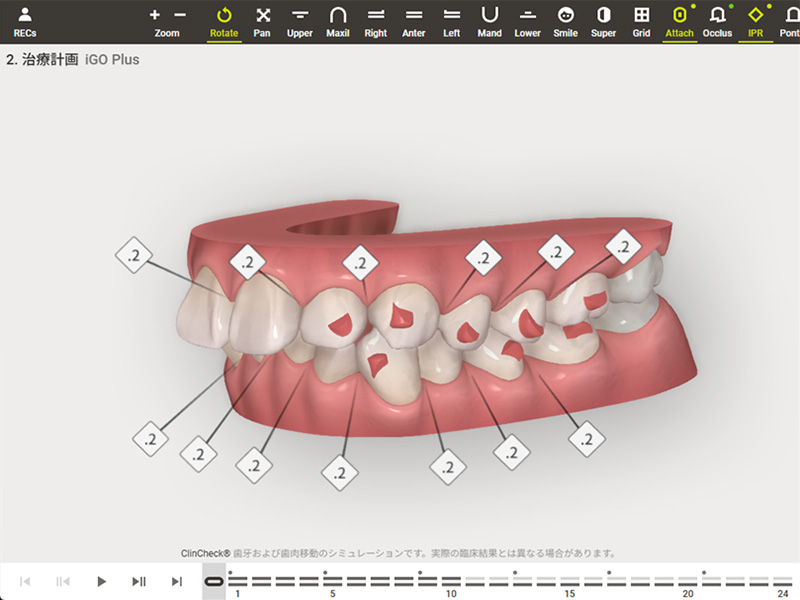Open the Smile view
Viewport: 800px width, 600px height.
565,21
